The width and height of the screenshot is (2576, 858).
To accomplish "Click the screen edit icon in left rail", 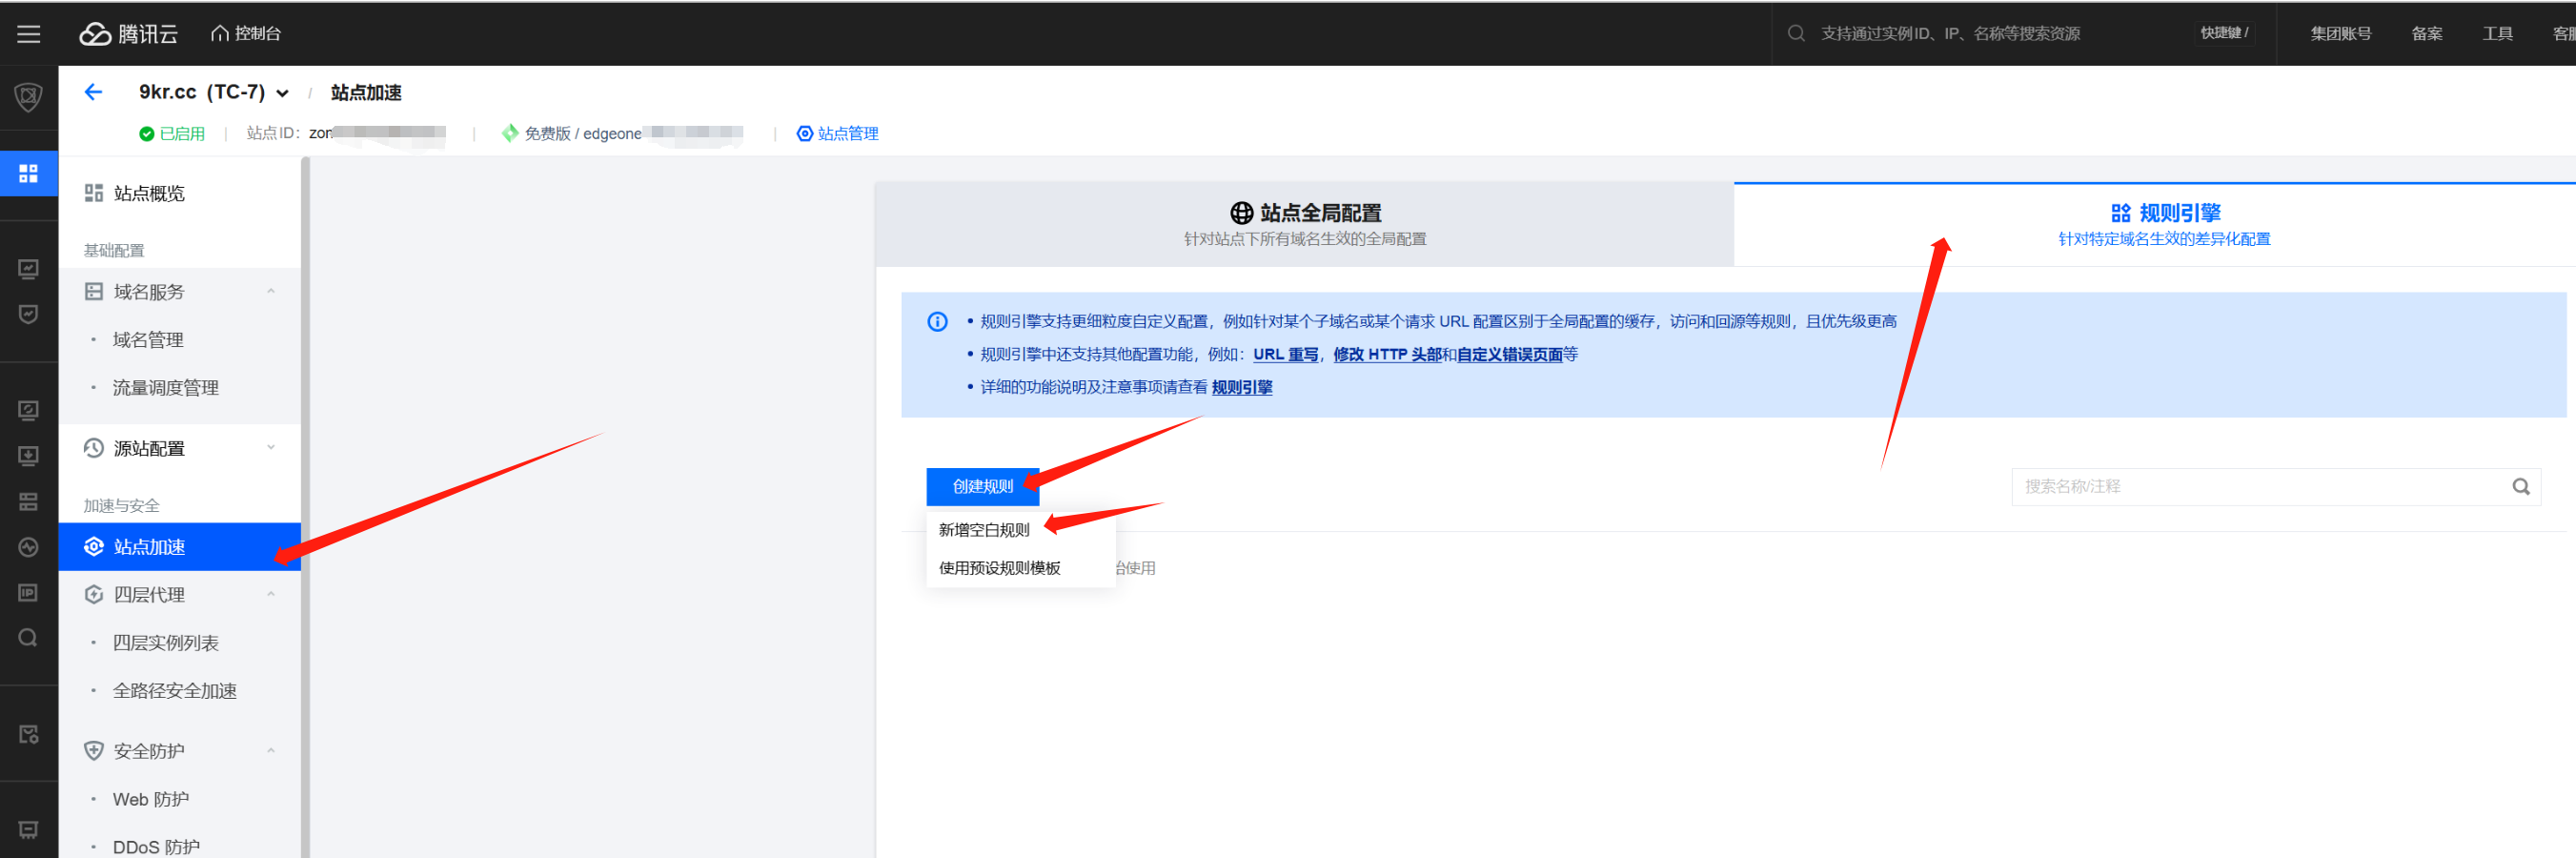I will click(x=29, y=410).
